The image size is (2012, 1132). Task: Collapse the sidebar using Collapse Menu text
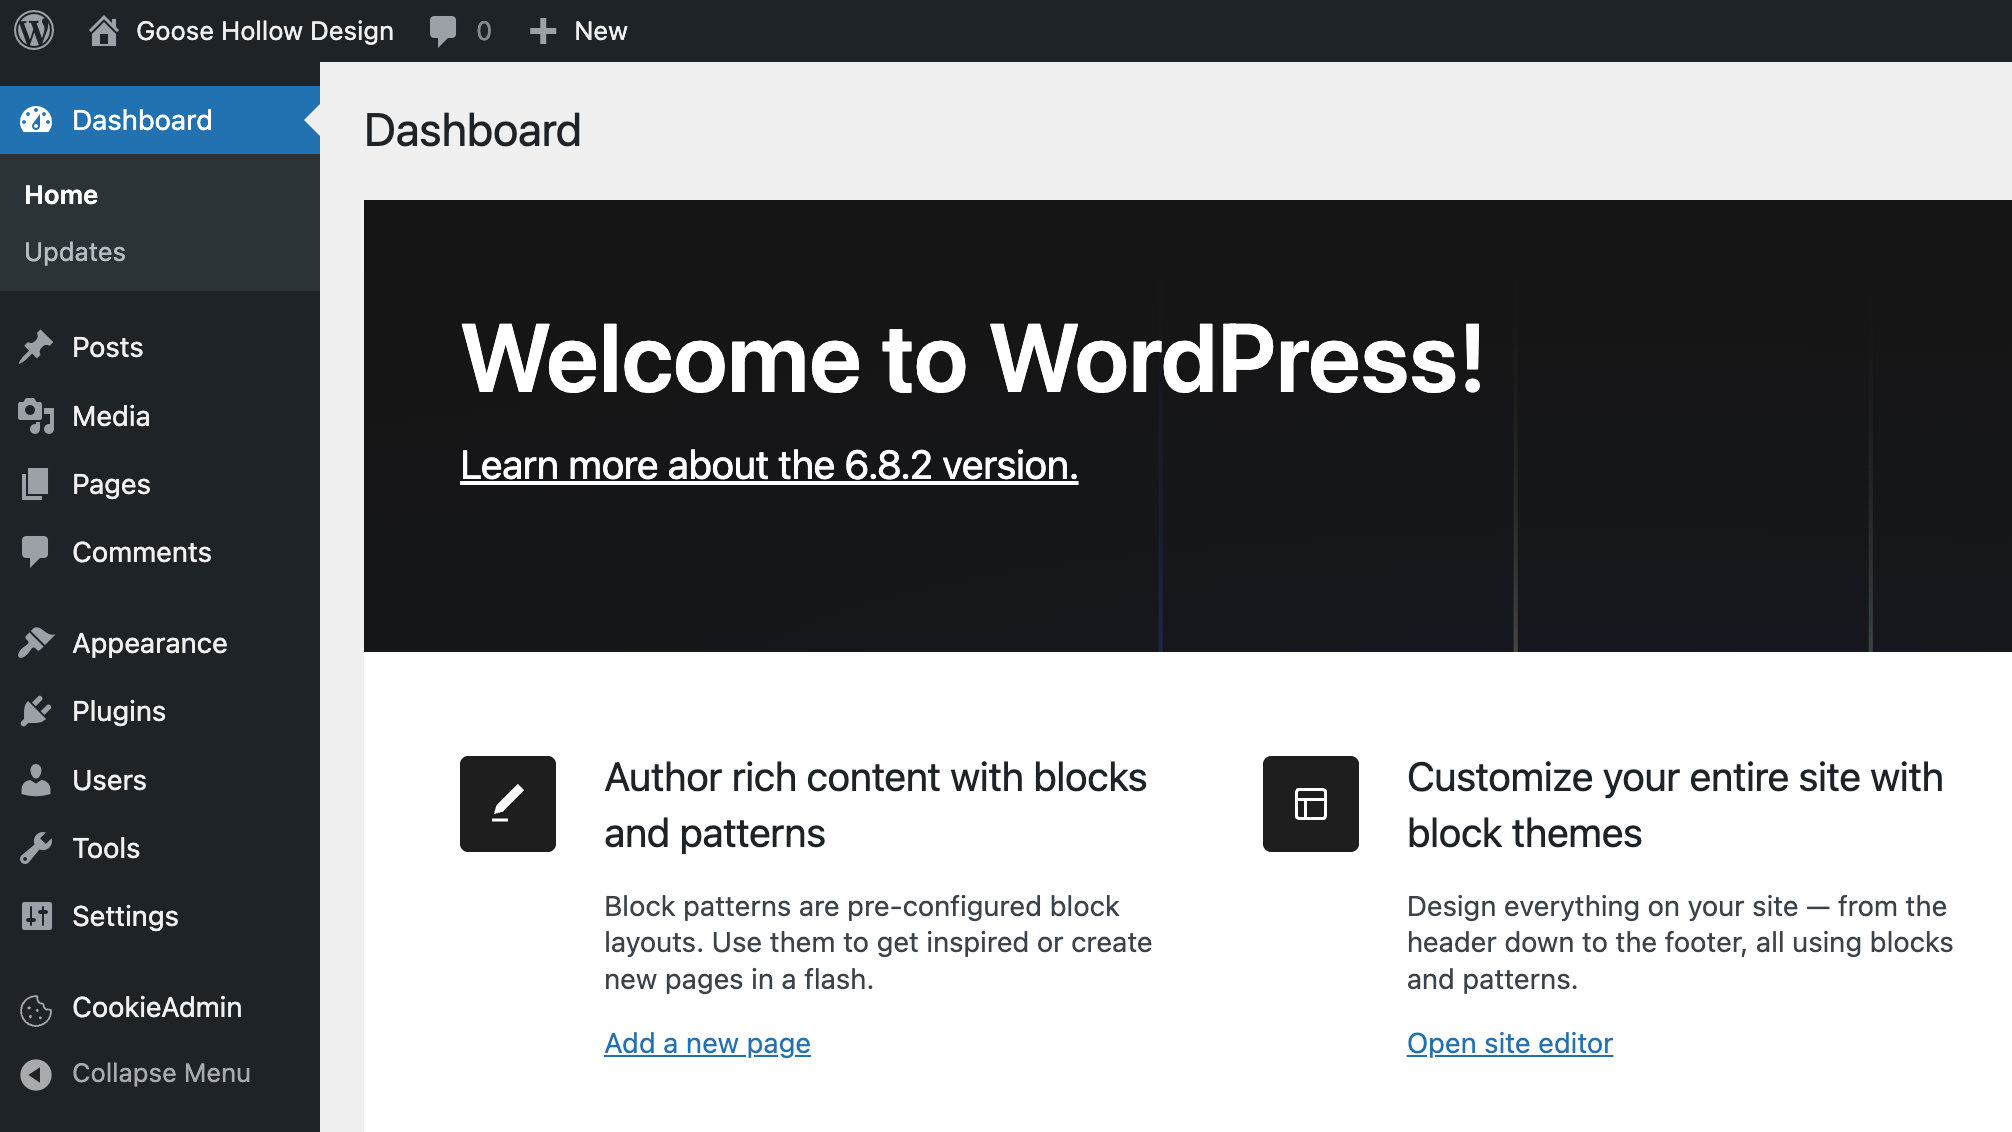(161, 1073)
